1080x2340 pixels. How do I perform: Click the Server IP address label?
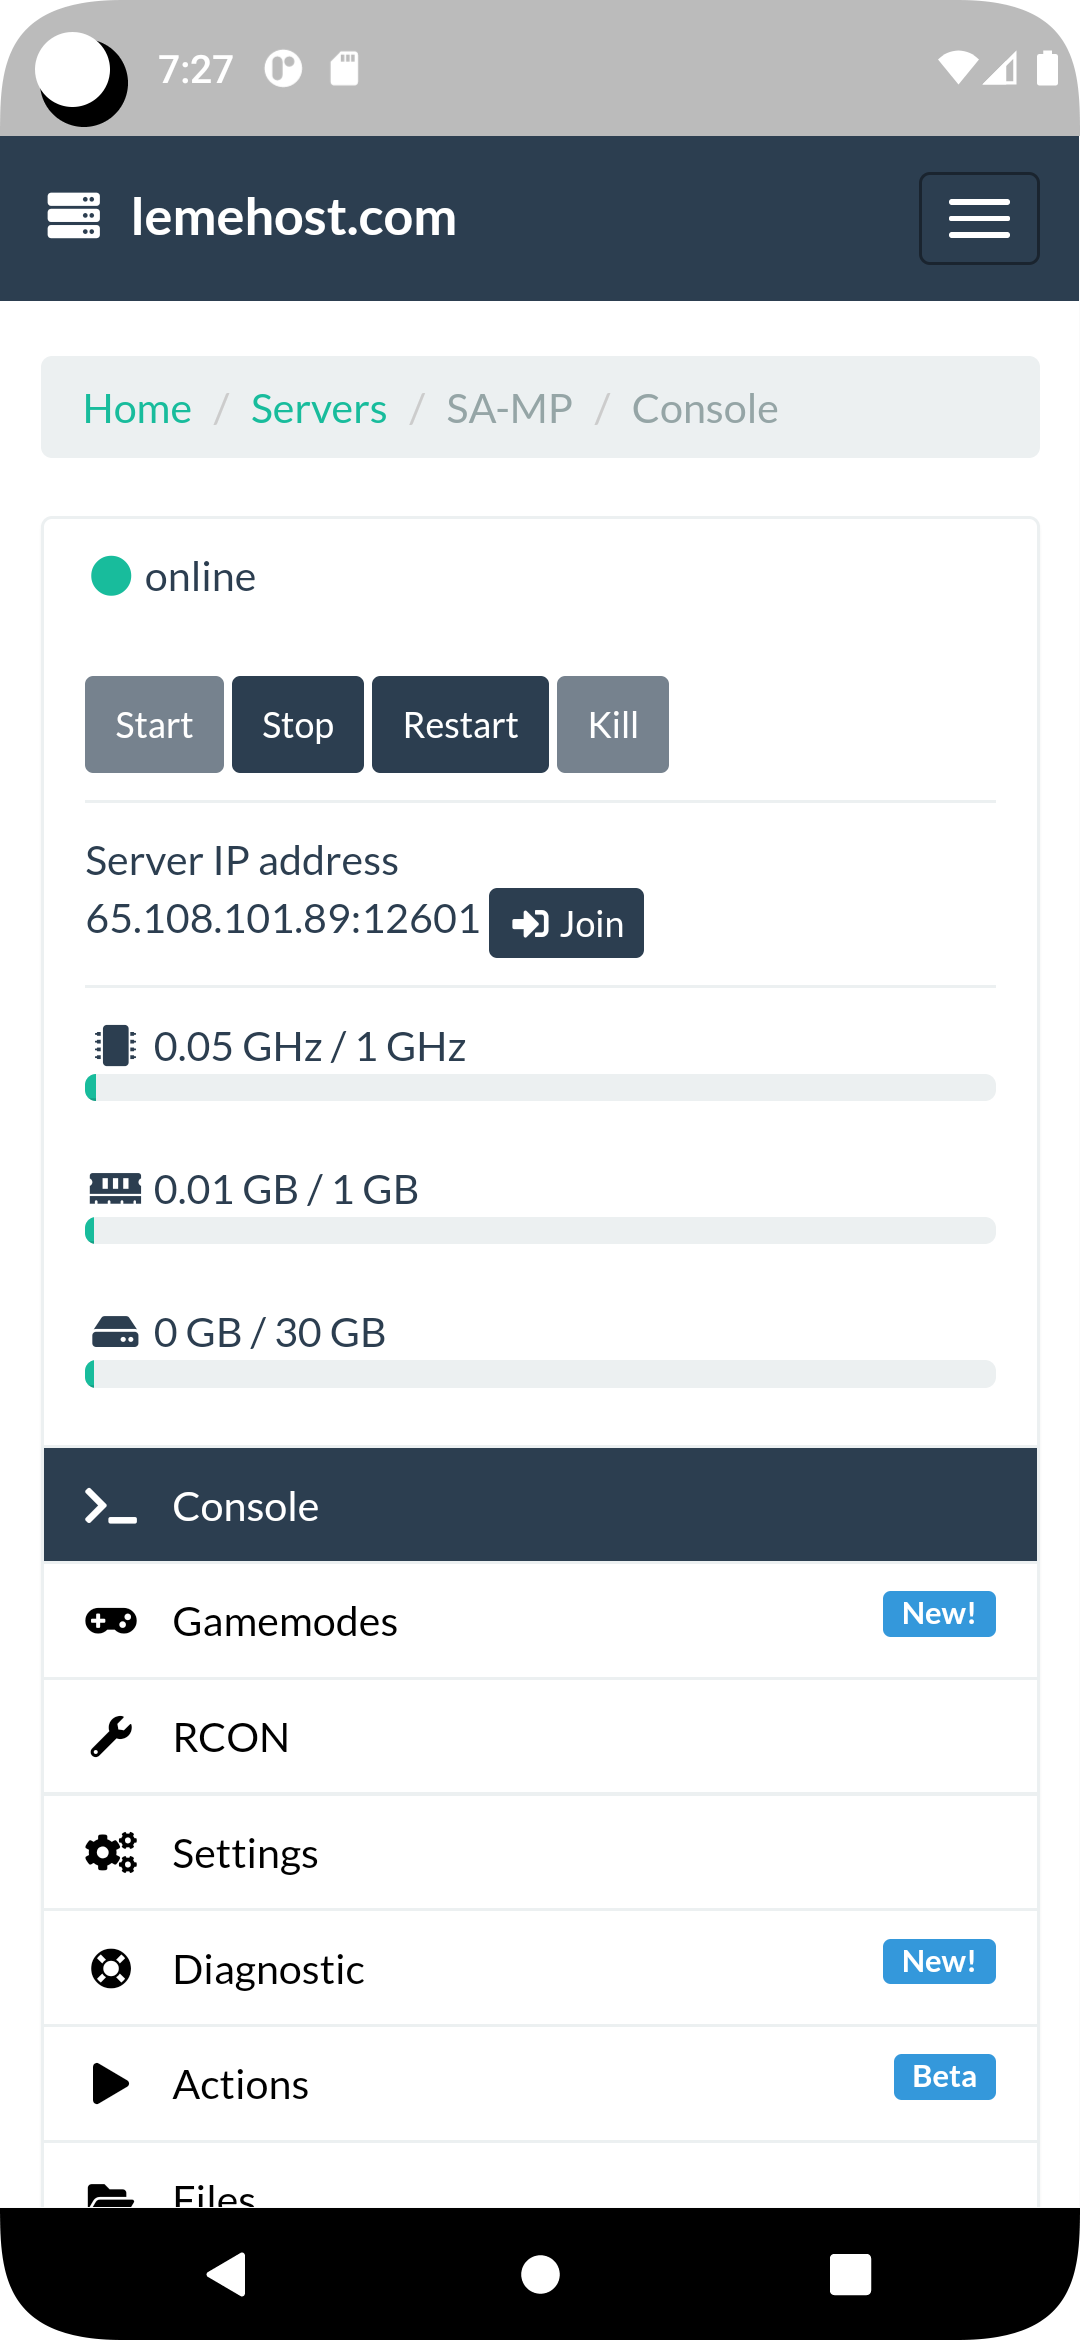242,861
